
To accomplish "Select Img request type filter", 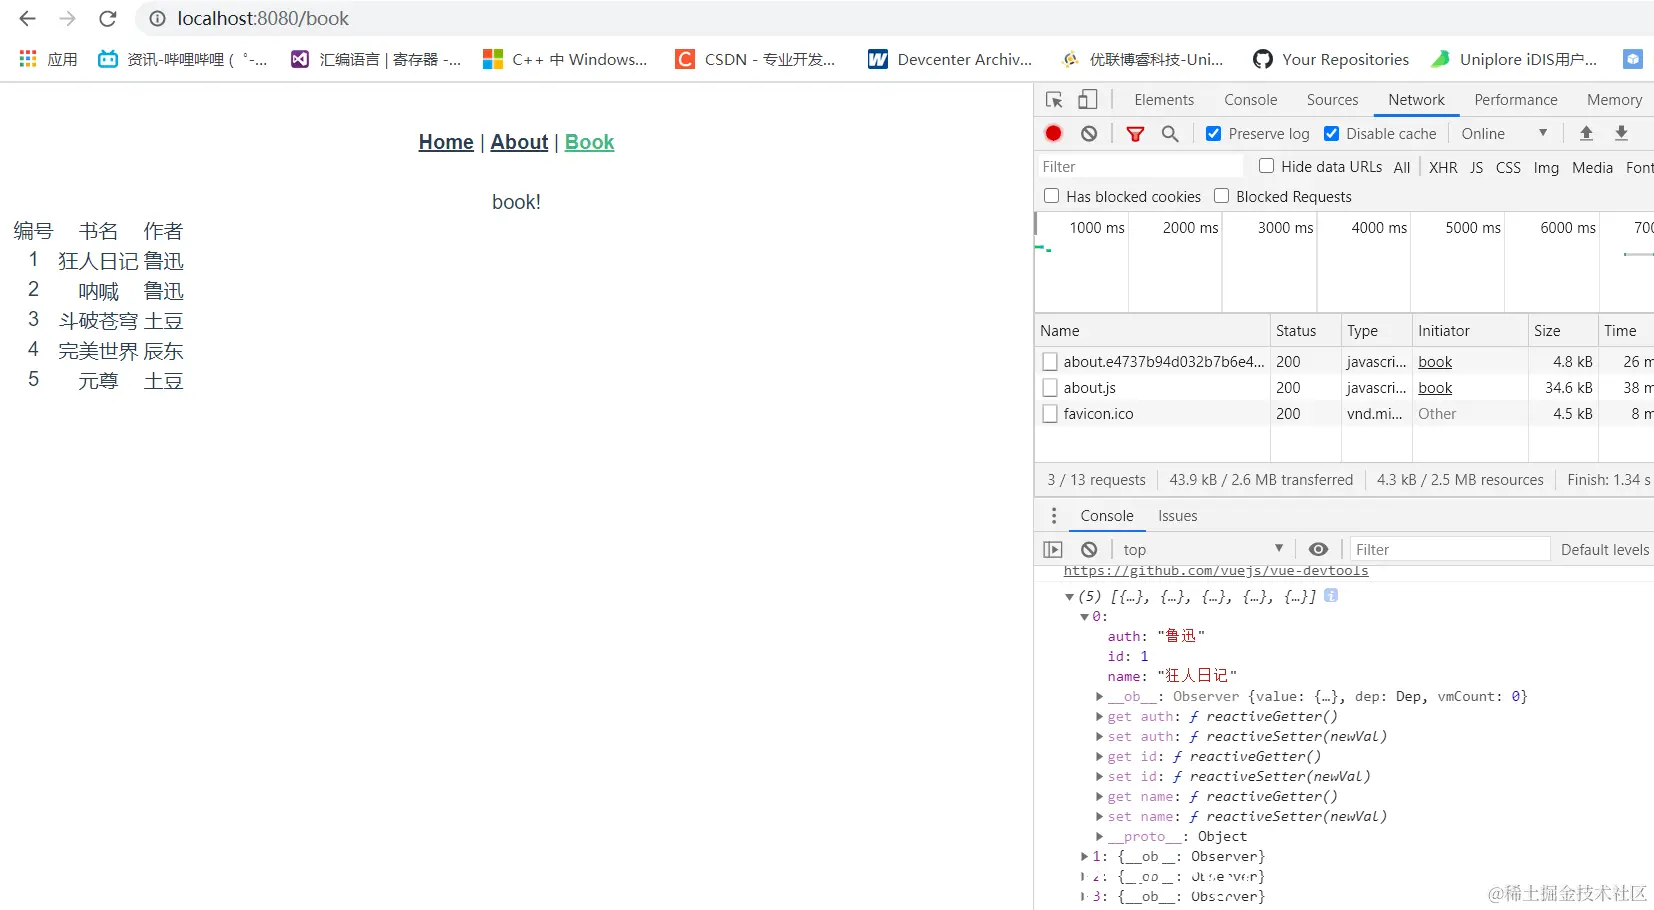I will tap(1546, 167).
